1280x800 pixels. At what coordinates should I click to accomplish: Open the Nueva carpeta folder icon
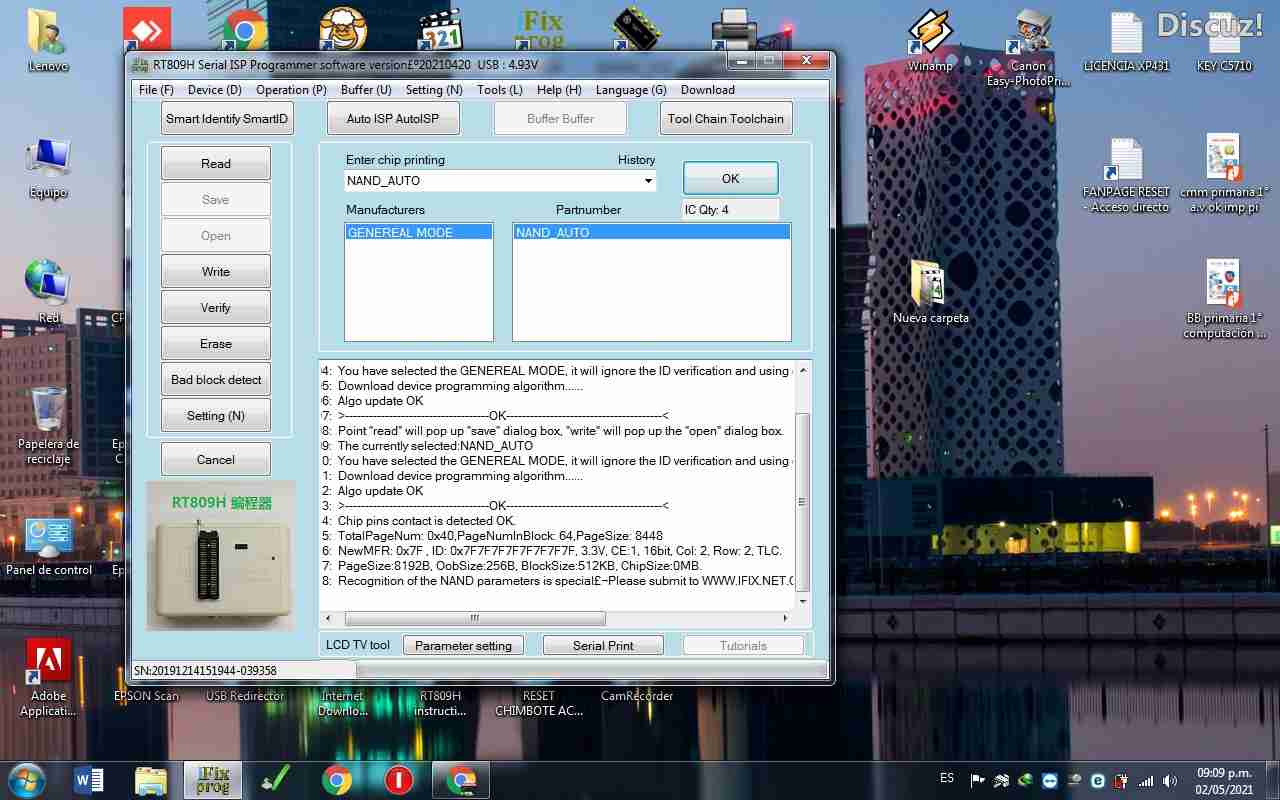point(930,285)
